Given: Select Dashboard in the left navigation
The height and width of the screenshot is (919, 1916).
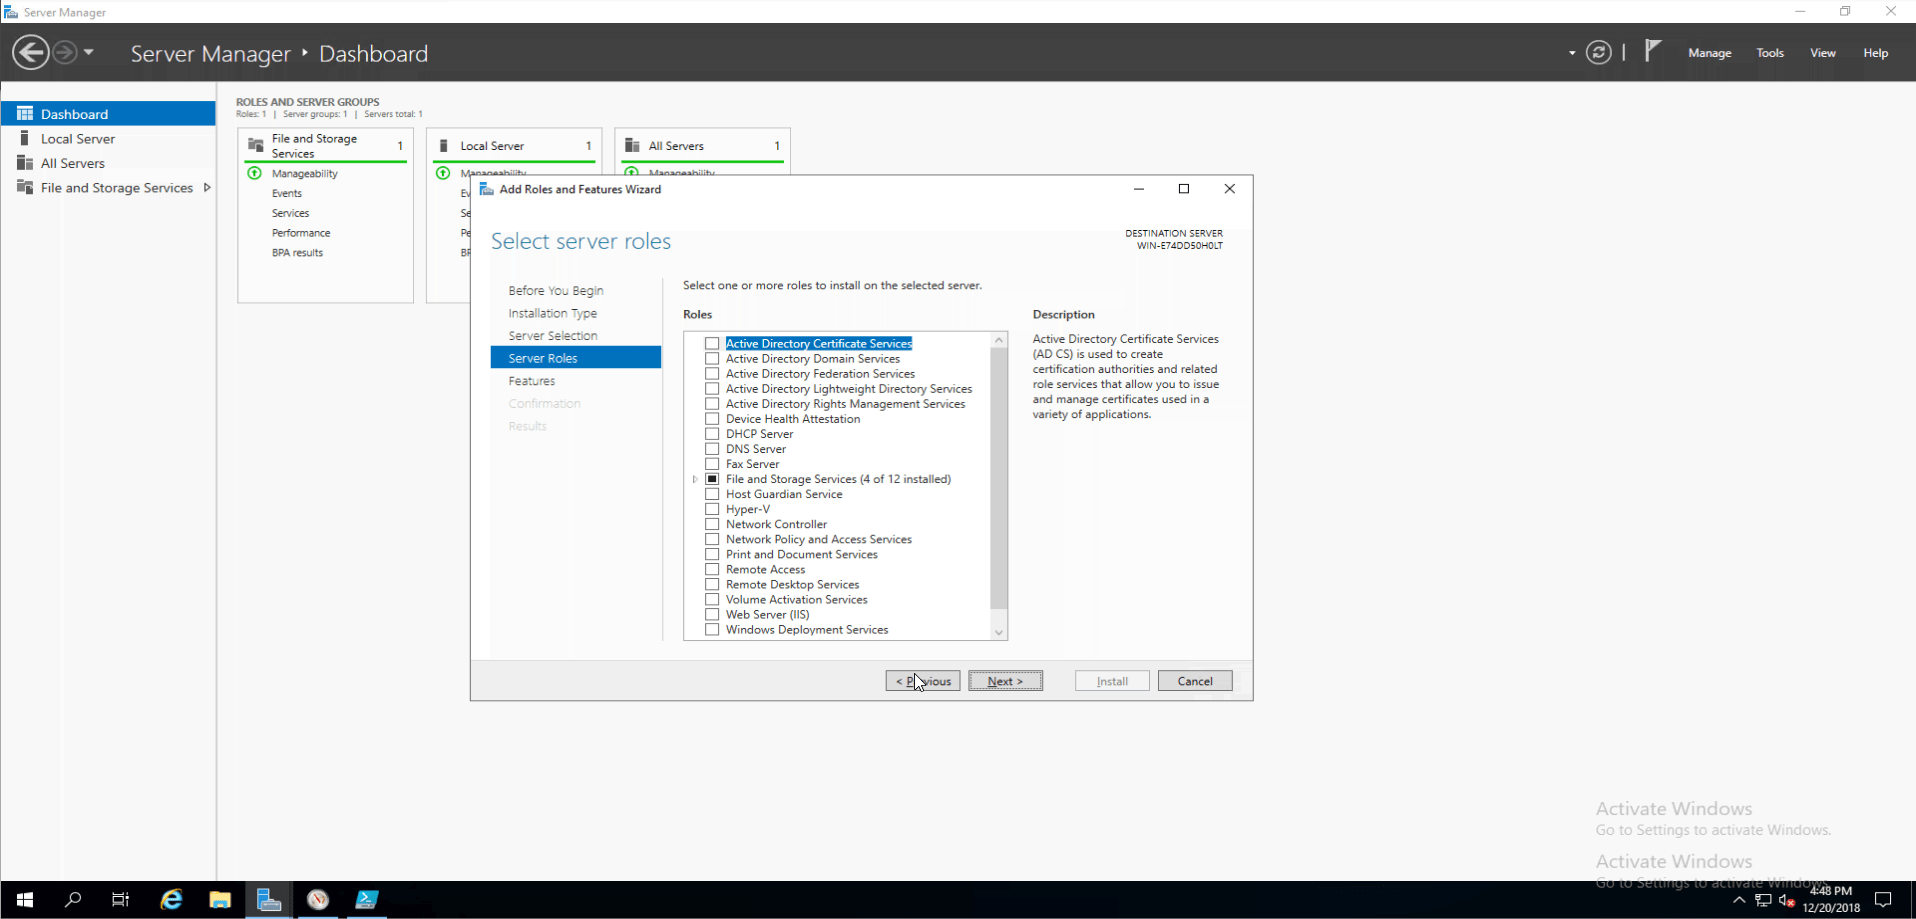Looking at the screenshot, I should pos(108,114).
